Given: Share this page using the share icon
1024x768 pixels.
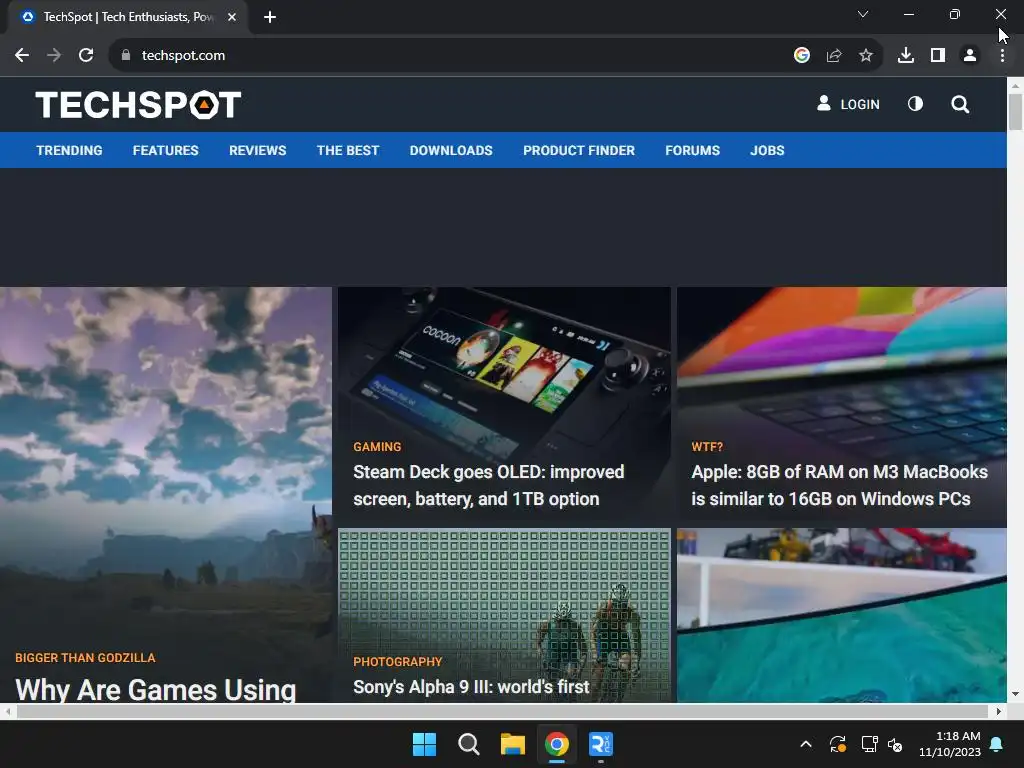Looking at the screenshot, I should pyautogui.click(x=833, y=56).
